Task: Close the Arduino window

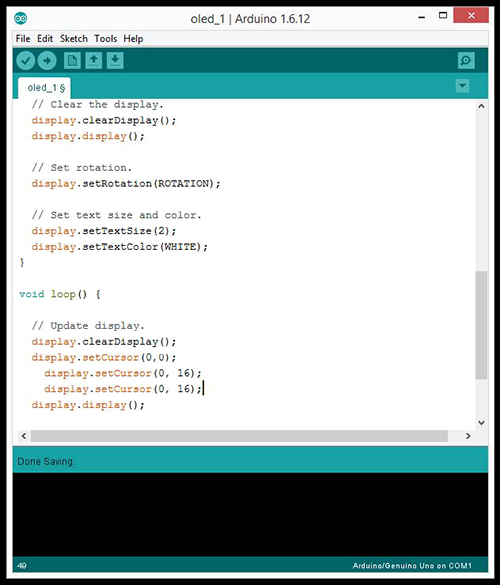Action: [471, 16]
